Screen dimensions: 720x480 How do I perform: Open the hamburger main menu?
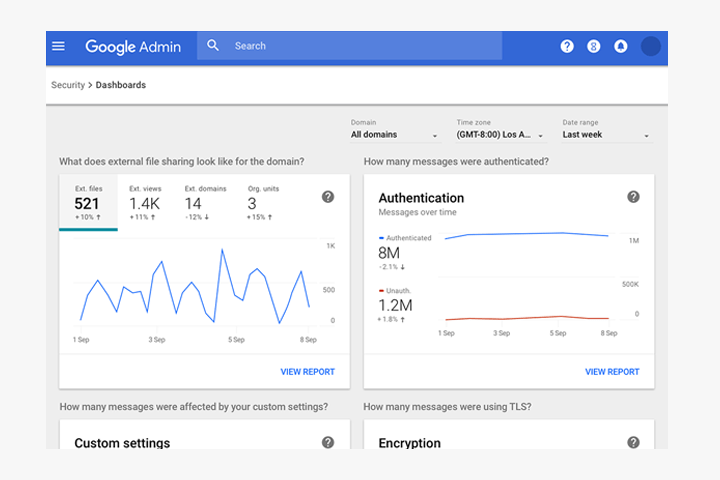[x=58, y=46]
